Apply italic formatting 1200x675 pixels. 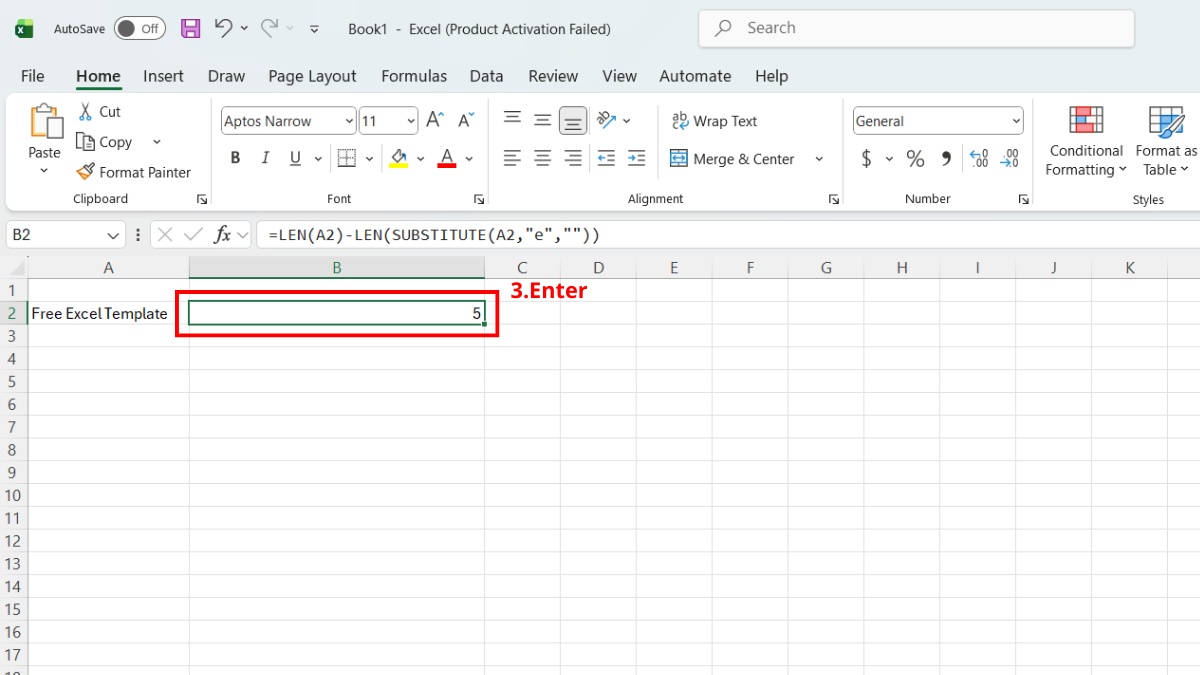click(x=263, y=157)
